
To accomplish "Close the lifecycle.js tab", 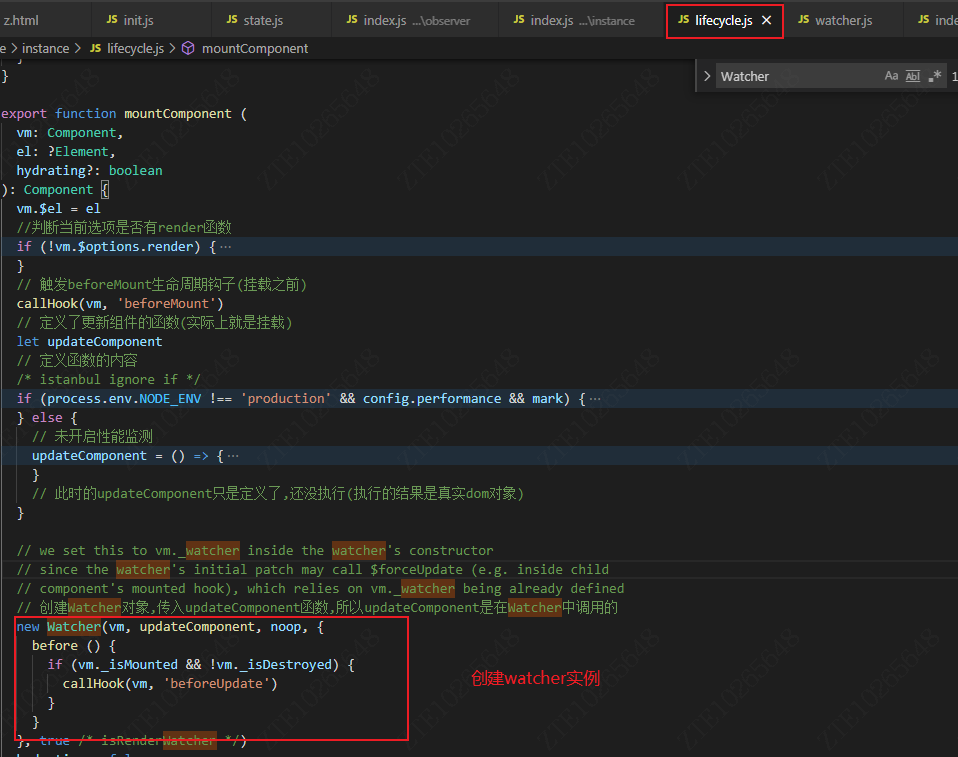I will (x=766, y=20).
